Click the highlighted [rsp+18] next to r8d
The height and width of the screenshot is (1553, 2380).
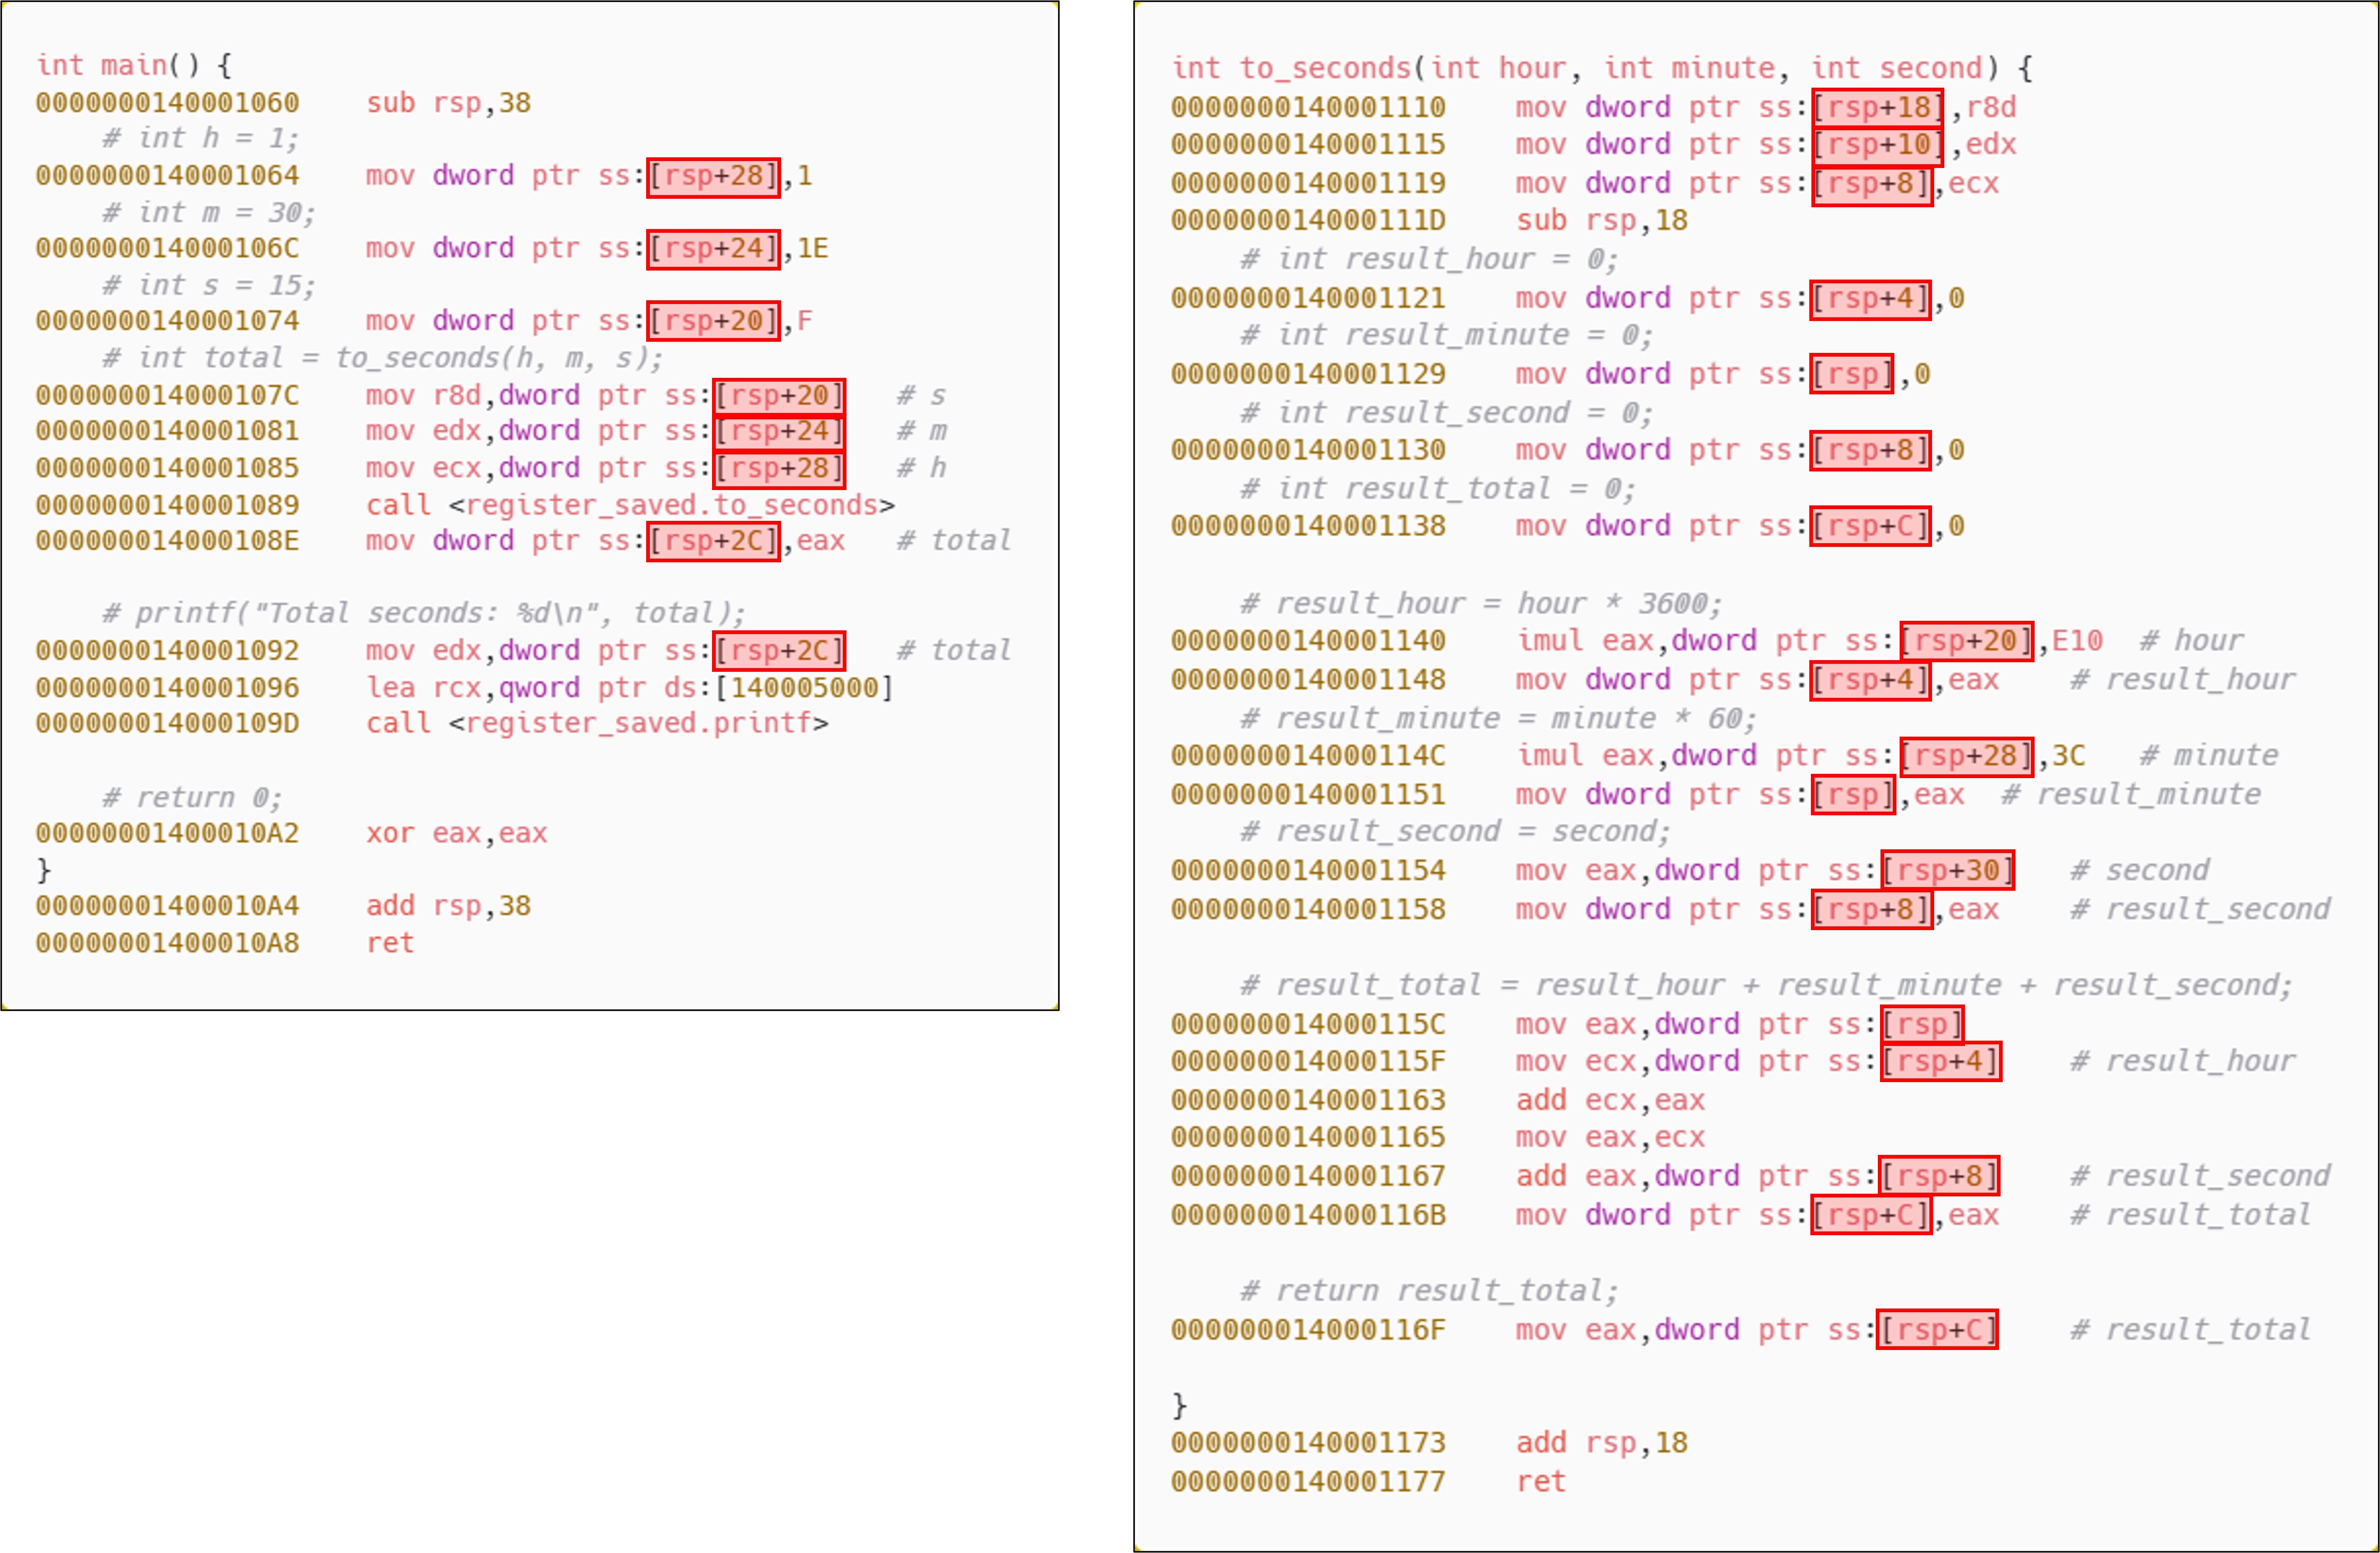click(x=1878, y=108)
